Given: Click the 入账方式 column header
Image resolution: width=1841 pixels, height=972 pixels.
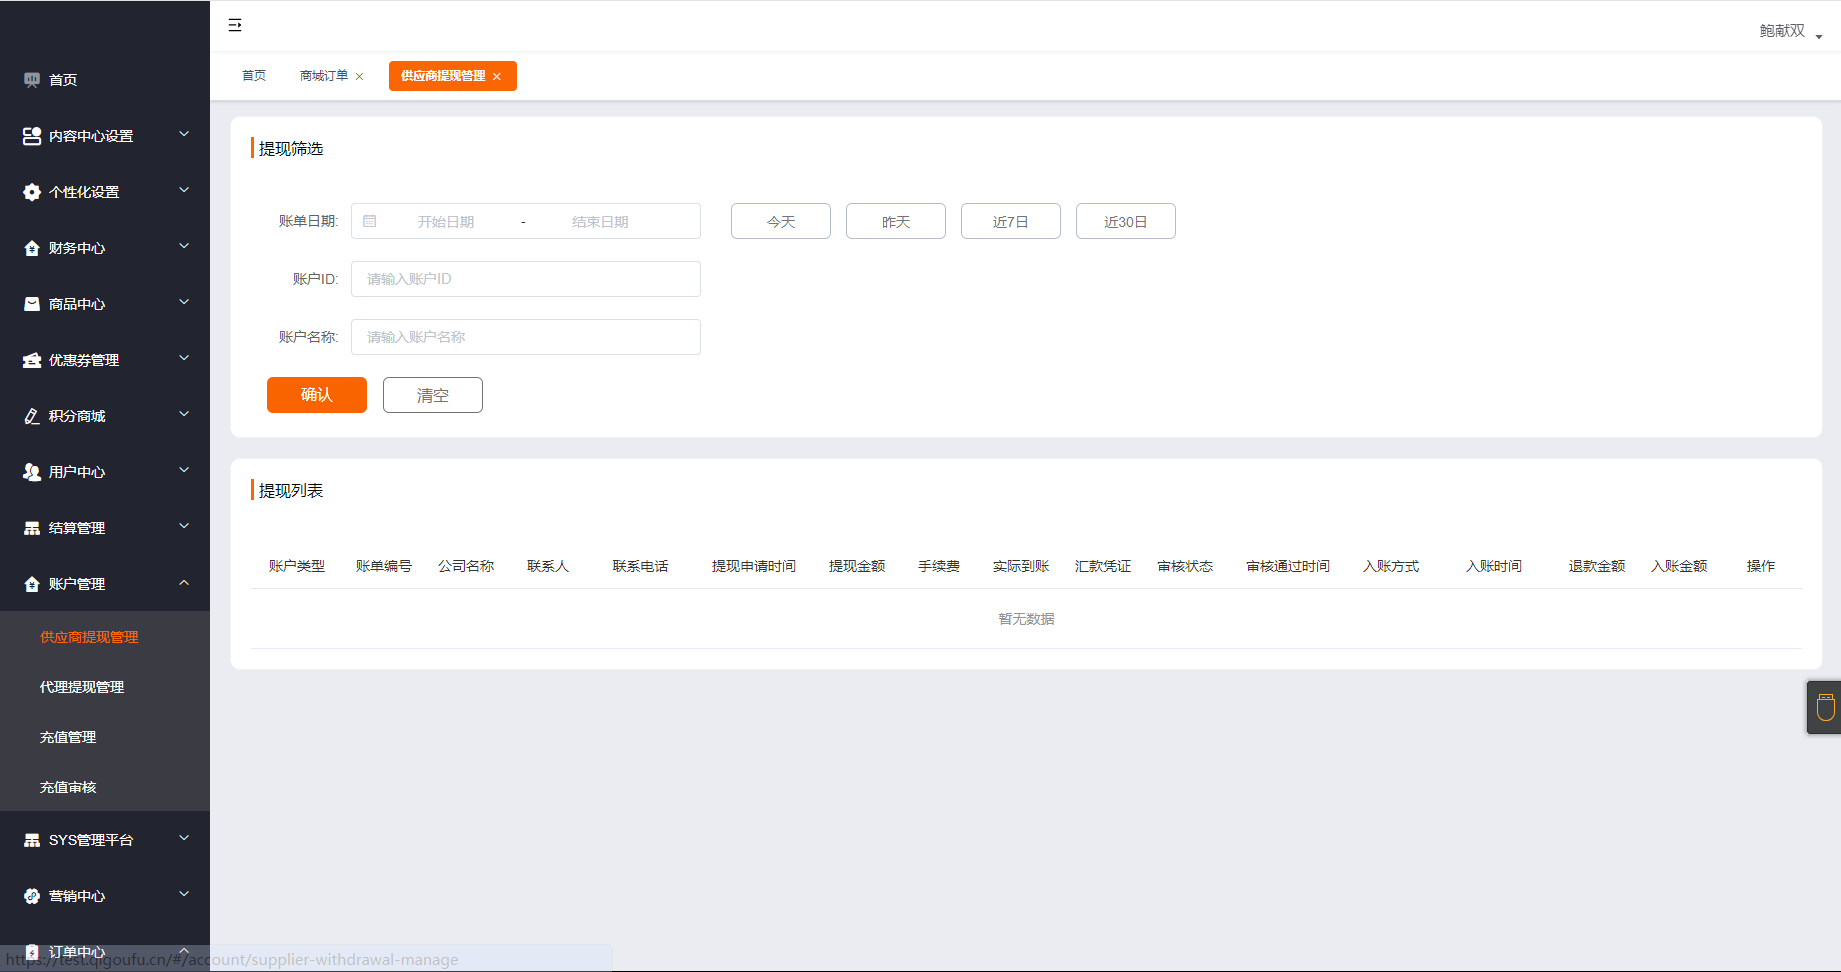Looking at the screenshot, I should 1391,566.
